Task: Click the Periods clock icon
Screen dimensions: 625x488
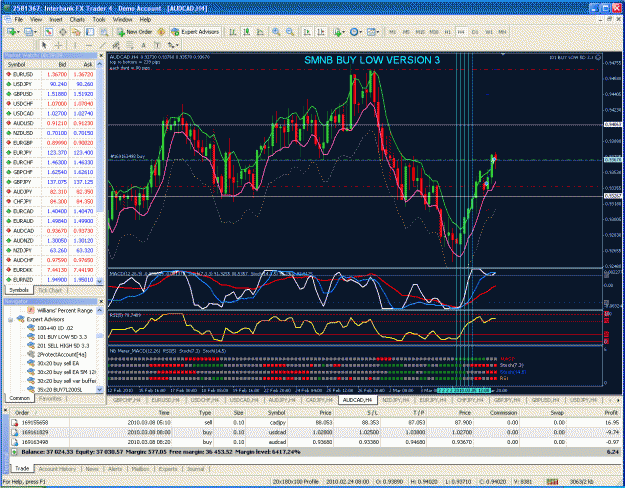Action: click(354, 32)
